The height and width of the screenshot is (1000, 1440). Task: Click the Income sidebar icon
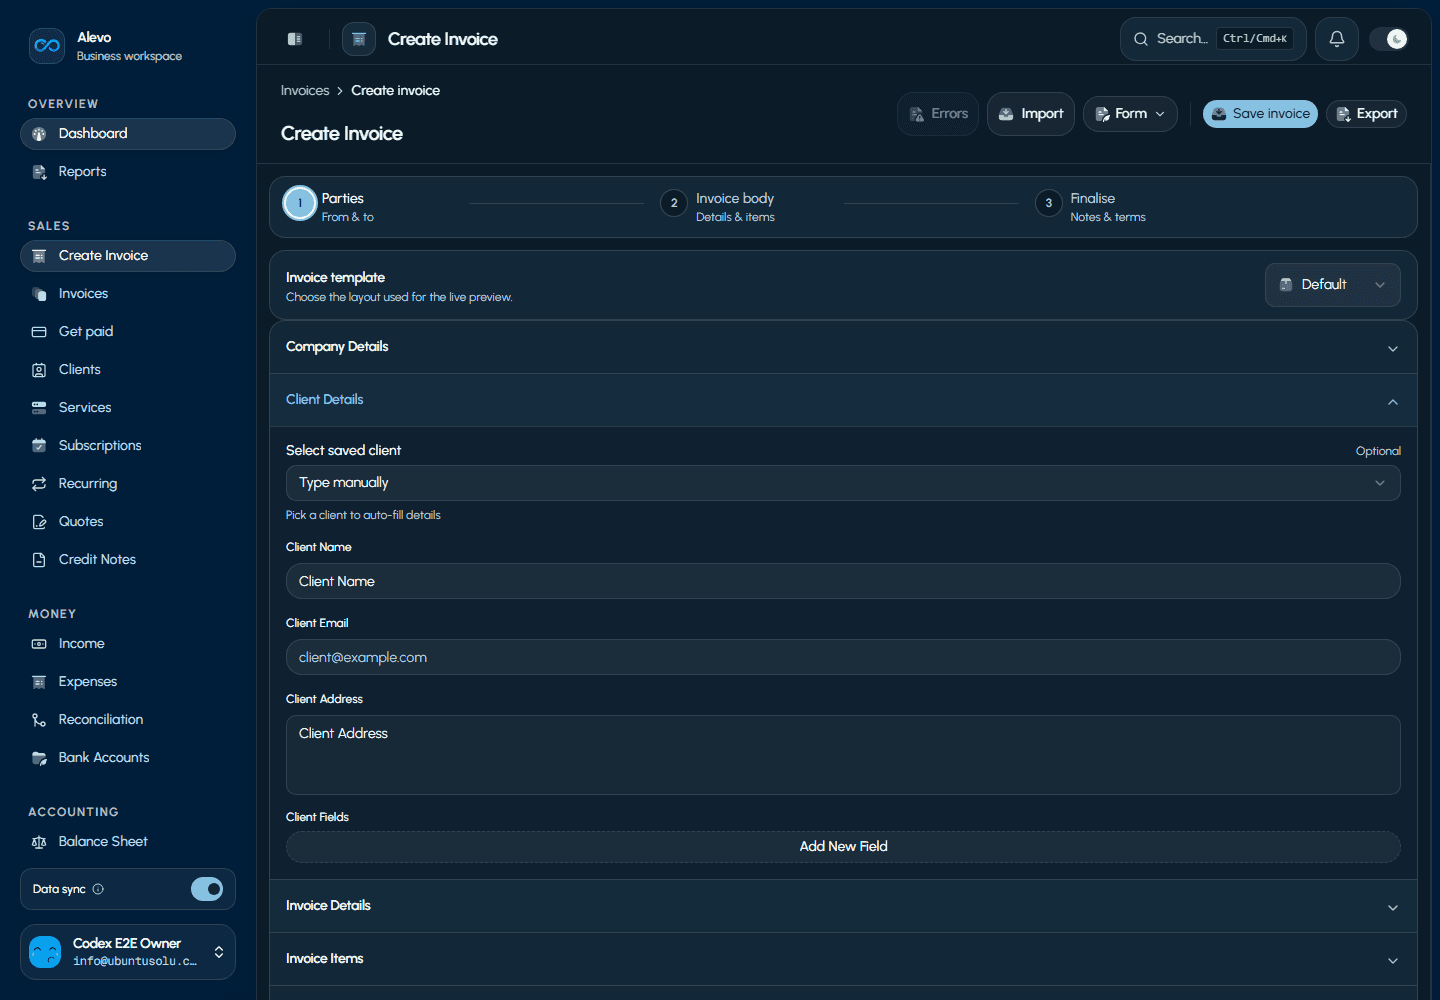coord(39,644)
